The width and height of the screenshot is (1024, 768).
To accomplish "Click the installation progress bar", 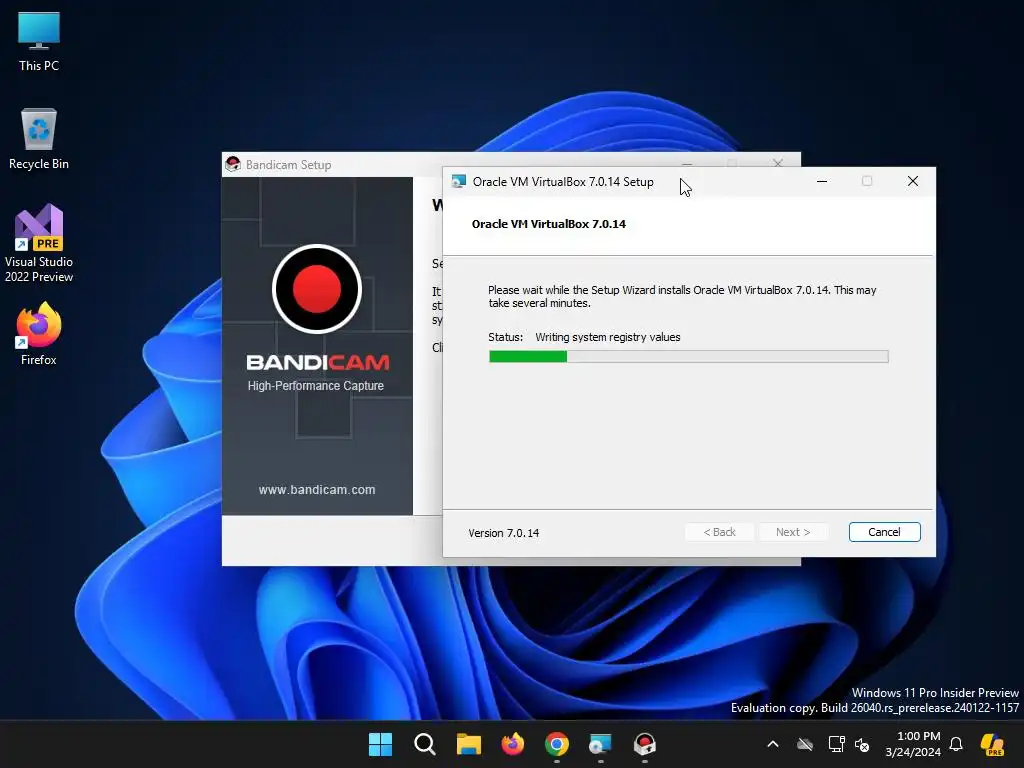I will [688, 357].
